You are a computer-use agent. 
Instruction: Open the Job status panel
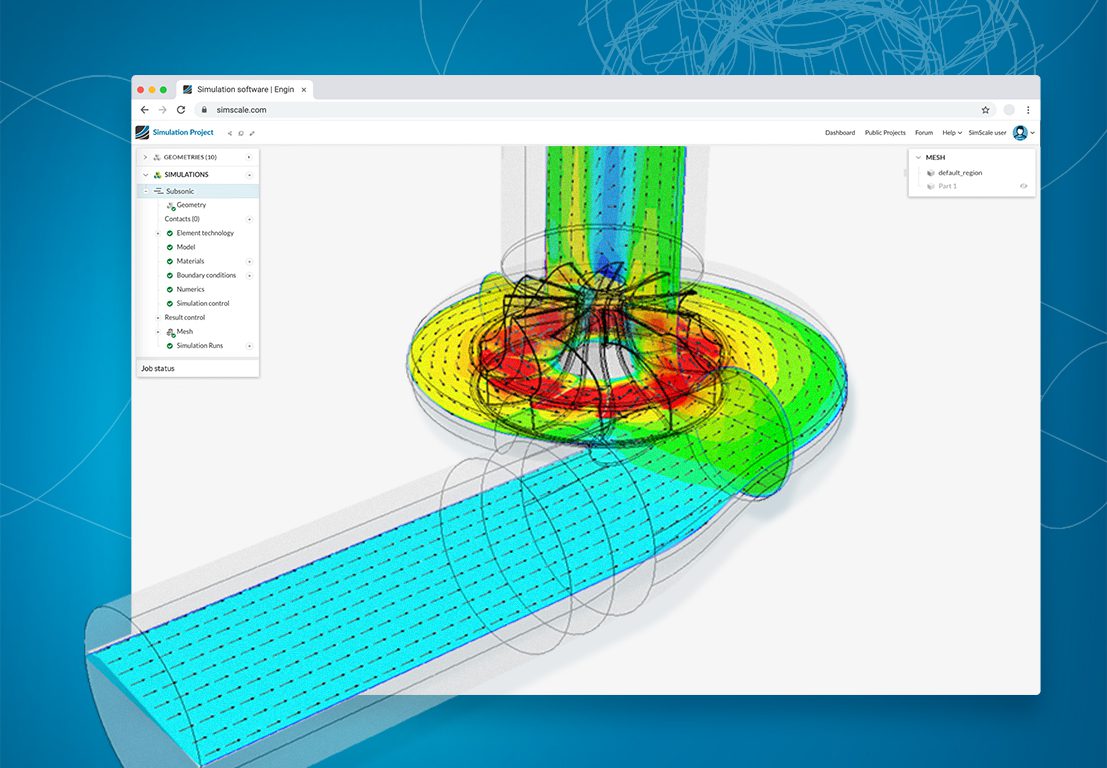[x=198, y=368]
